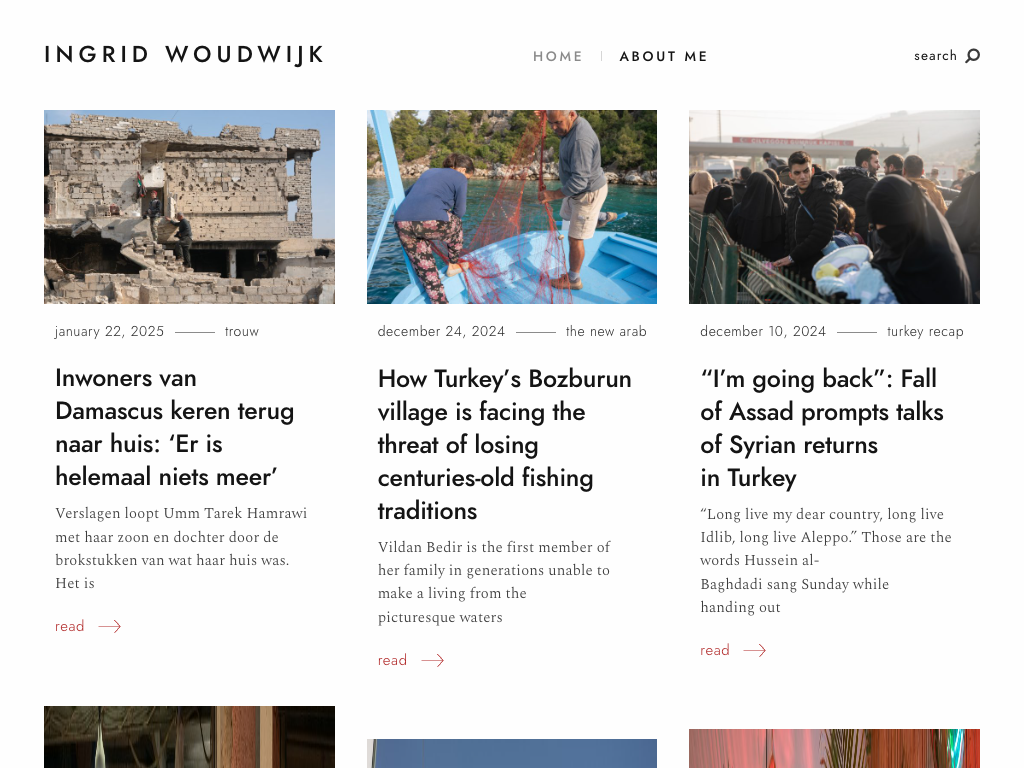Click the arrow next to read under the Assad article
Screen dimensions: 1024x768
[754, 650]
